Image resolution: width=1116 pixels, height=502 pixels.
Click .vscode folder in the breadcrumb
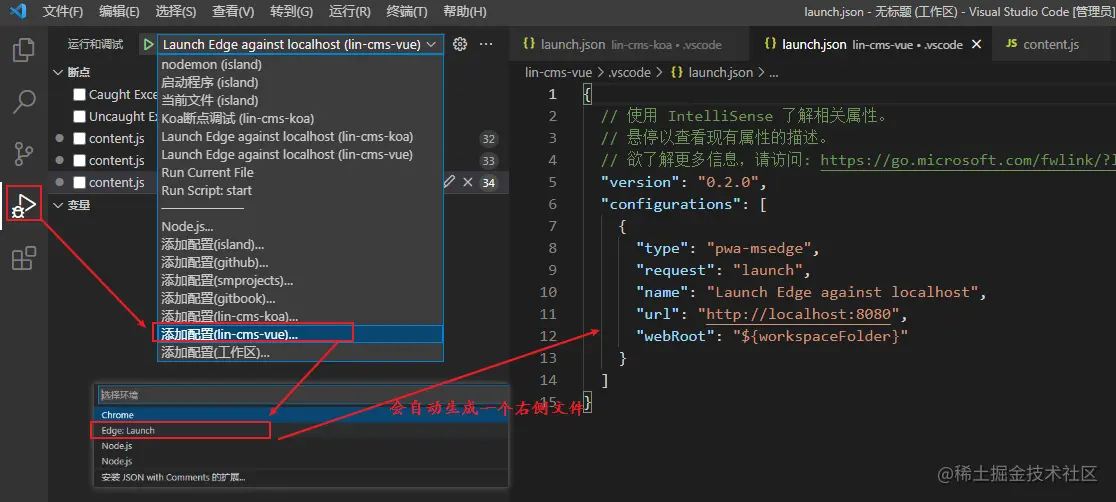click(630, 72)
